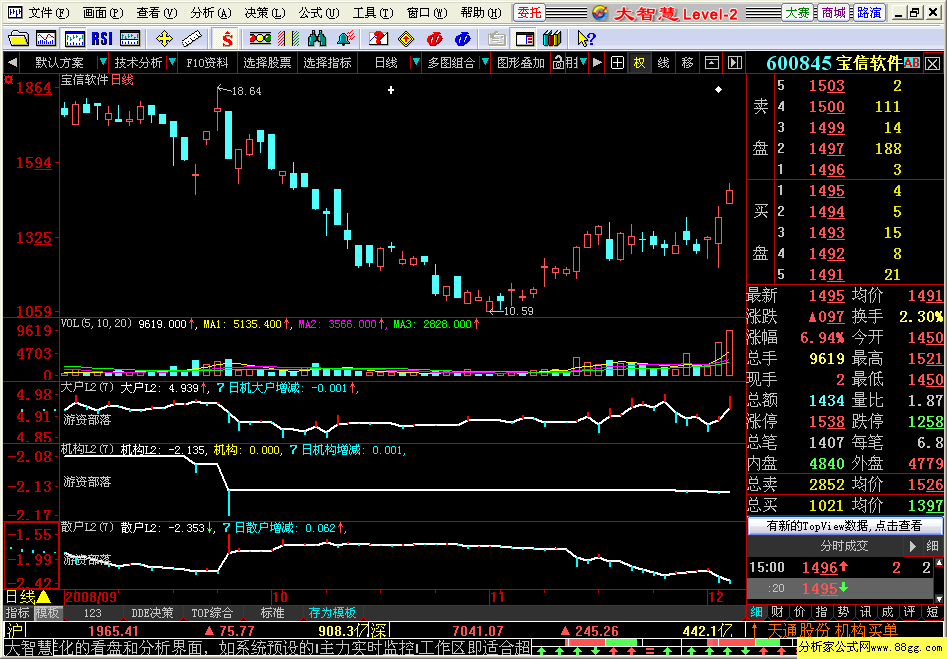This screenshot has height=659, width=947.
Task: Click the 分时成交 right arrow
Action: (x=912, y=546)
